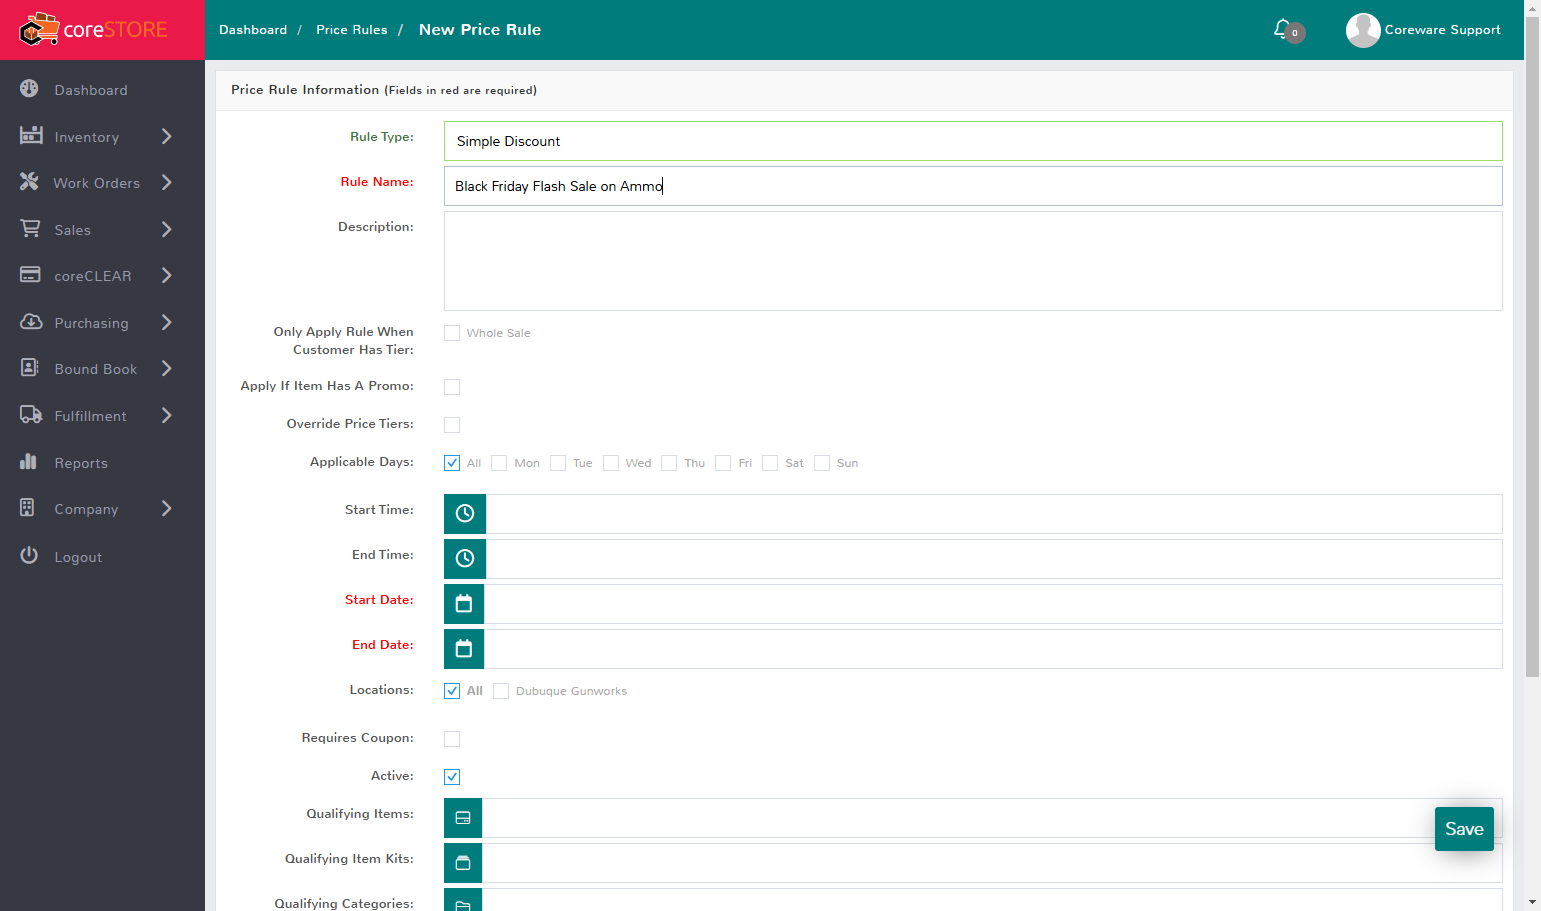Expand the Purchasing submenu chevron
The width and height of the screenshot is (1541, 911).
tap(167, 322)
